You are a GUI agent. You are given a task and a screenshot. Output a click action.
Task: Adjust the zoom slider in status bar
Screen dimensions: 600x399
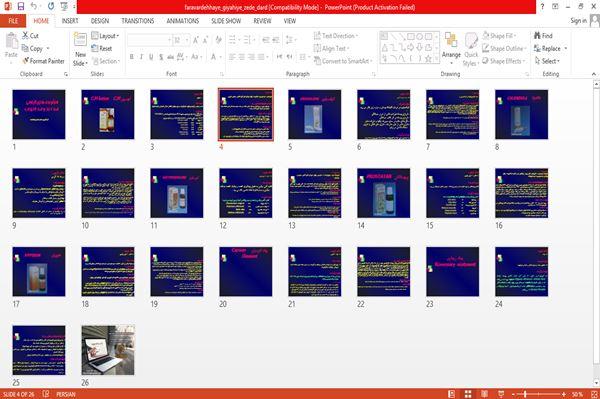525,394
